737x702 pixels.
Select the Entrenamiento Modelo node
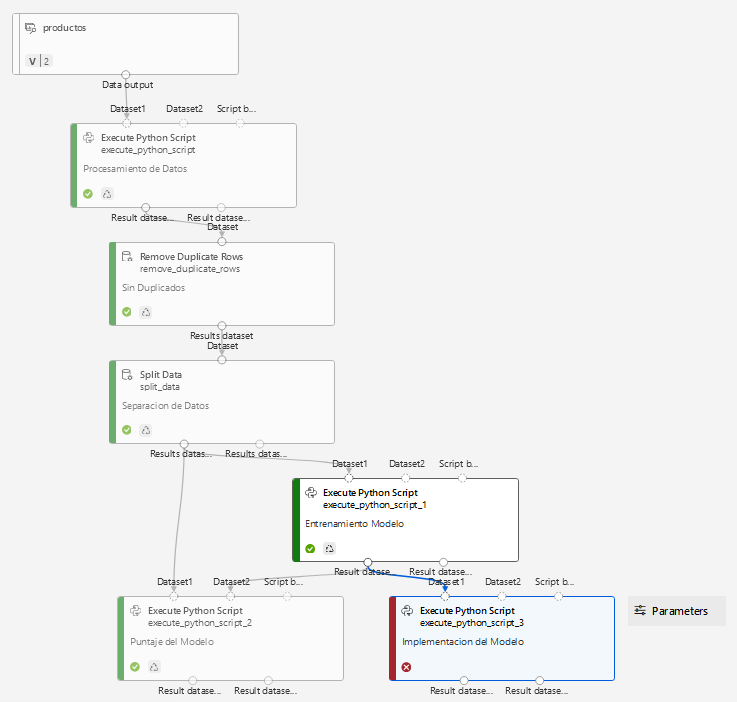[405, 520]
